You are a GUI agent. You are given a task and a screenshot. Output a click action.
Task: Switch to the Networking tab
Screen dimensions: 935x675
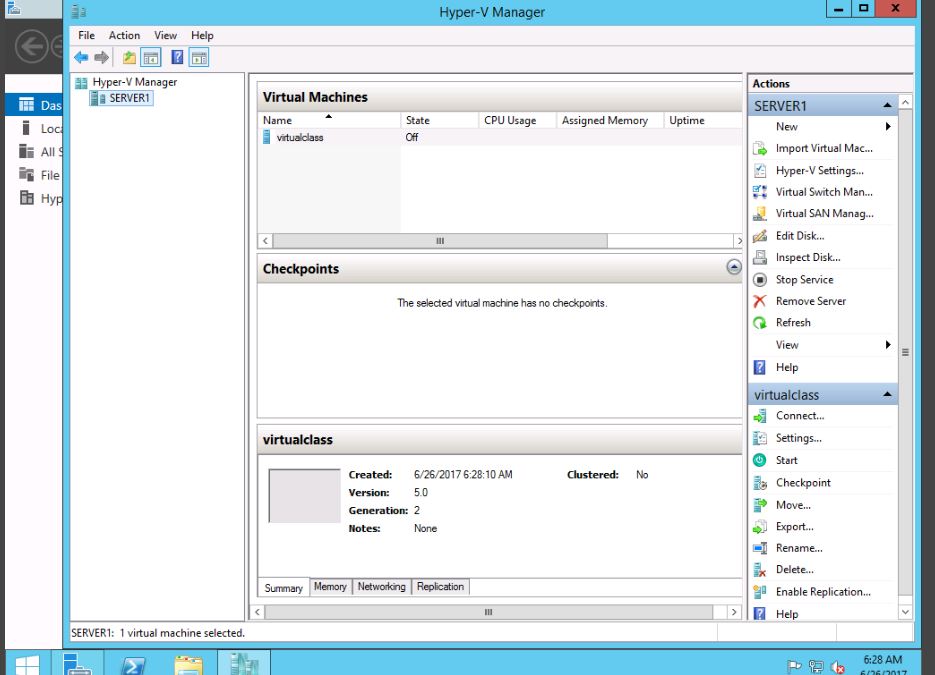click(x=381, y=587)
